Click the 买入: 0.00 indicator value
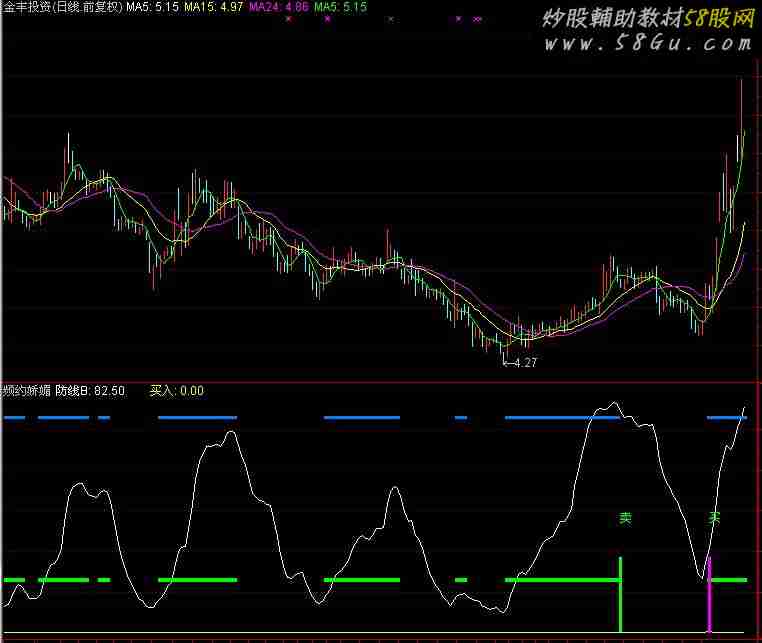Image resolution: width=762 pixels, height=643 pixels. tap(177, 391)
